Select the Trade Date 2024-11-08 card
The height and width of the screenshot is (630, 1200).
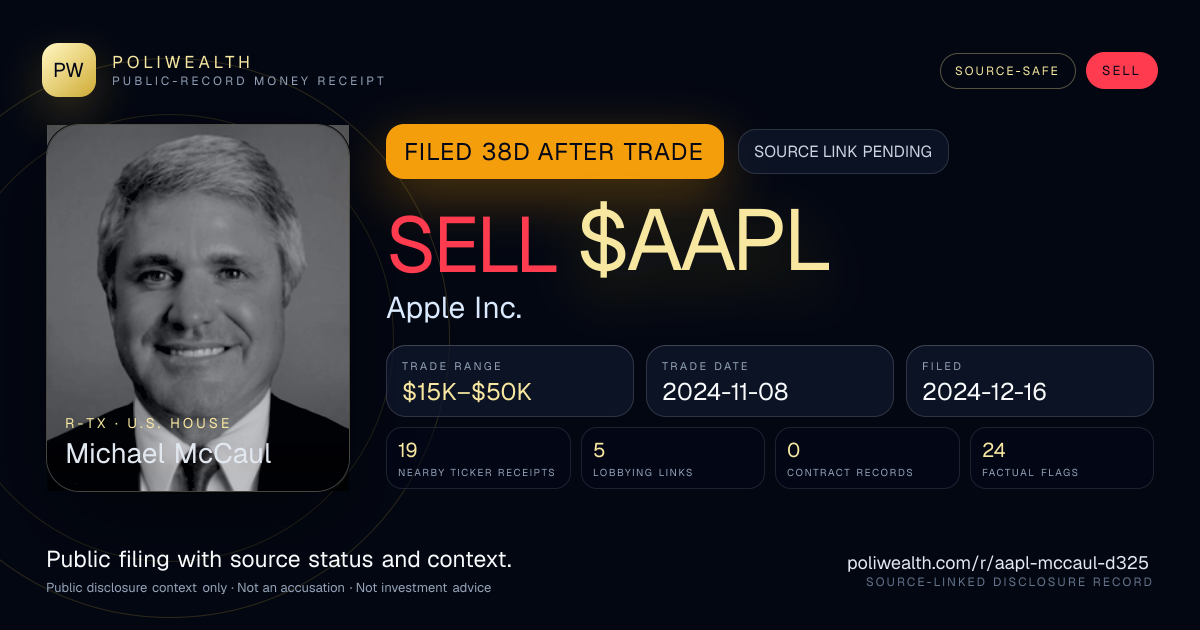coord(770,381)
